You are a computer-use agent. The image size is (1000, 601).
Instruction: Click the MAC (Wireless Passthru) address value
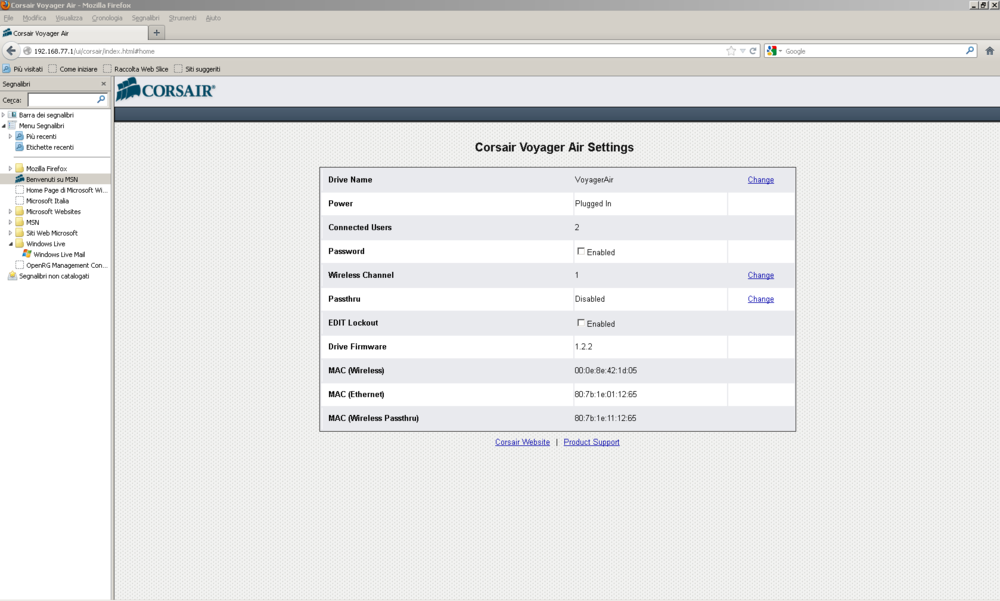point(605,418)
